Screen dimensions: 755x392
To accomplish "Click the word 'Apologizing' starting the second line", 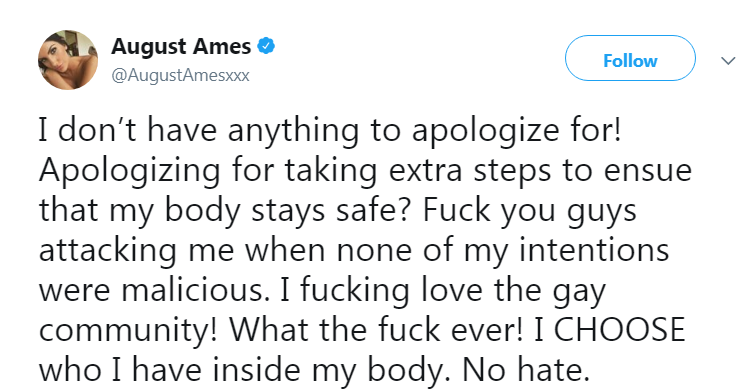I will coord(129,171).
